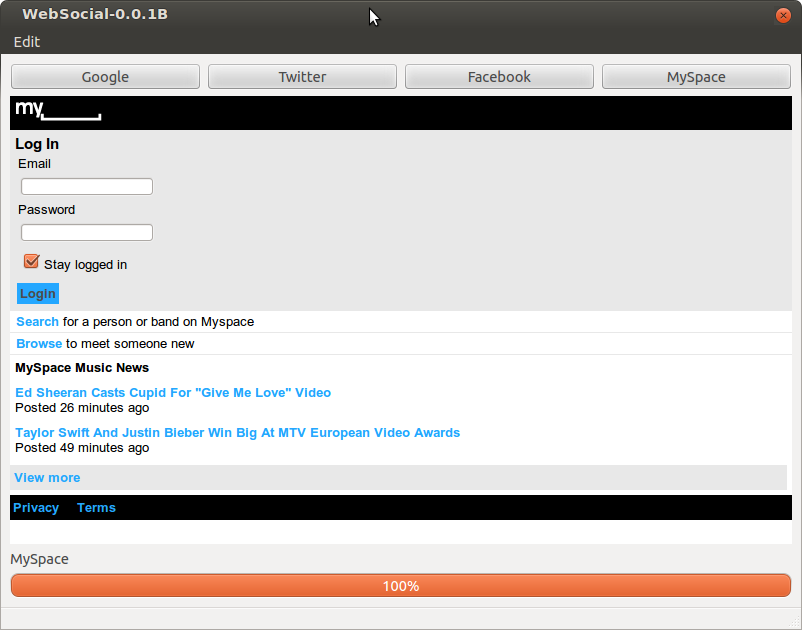Open Taylor Swift And Justin Bieber article
802x630 pixels.
point(237,433)
